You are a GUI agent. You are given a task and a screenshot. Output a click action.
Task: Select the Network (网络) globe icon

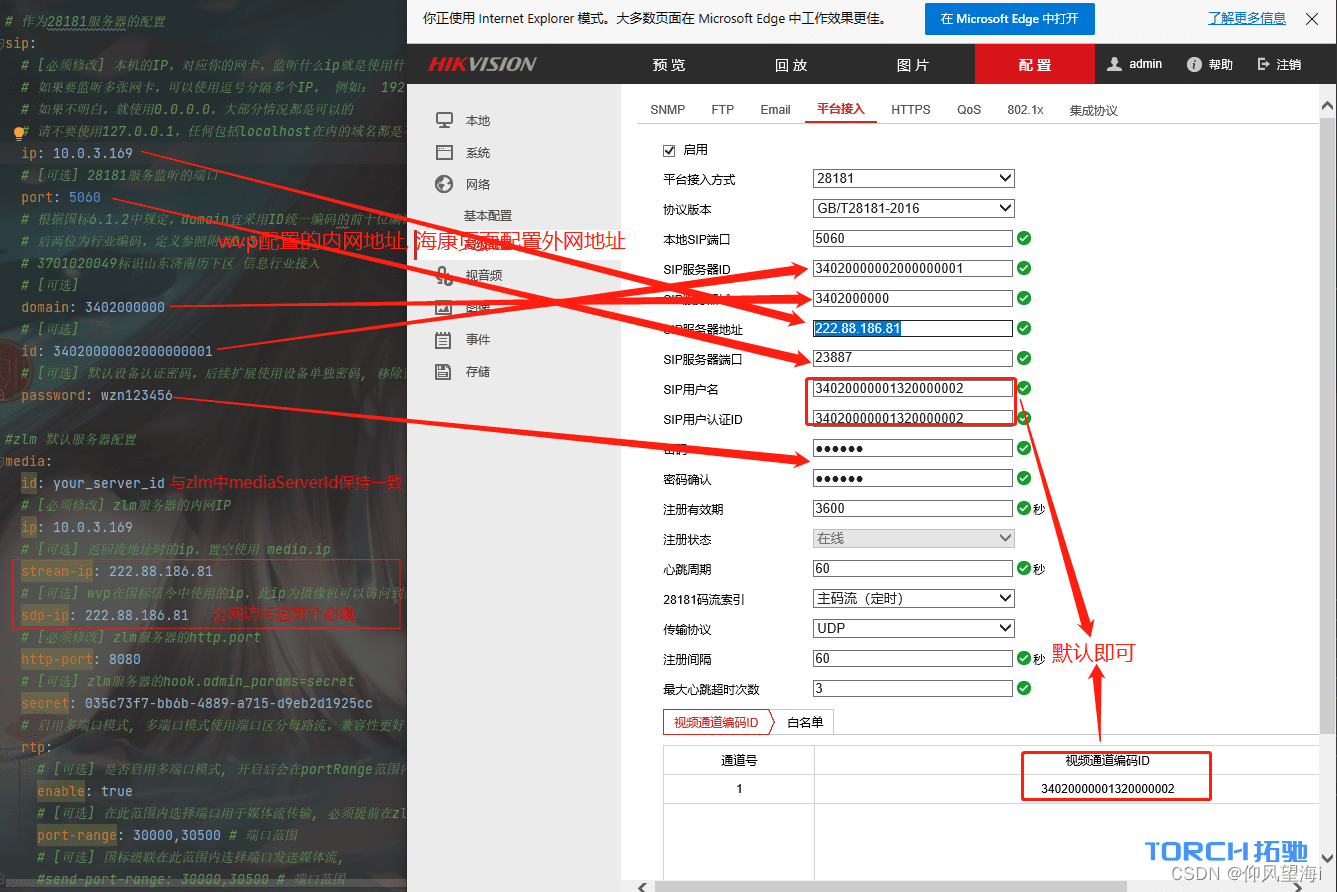[445, 184]
